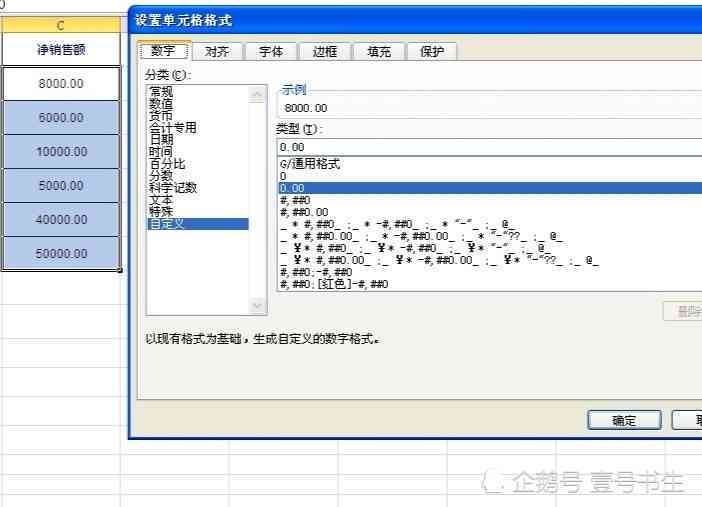
Task: Select 数值 category
Action: 161,104
